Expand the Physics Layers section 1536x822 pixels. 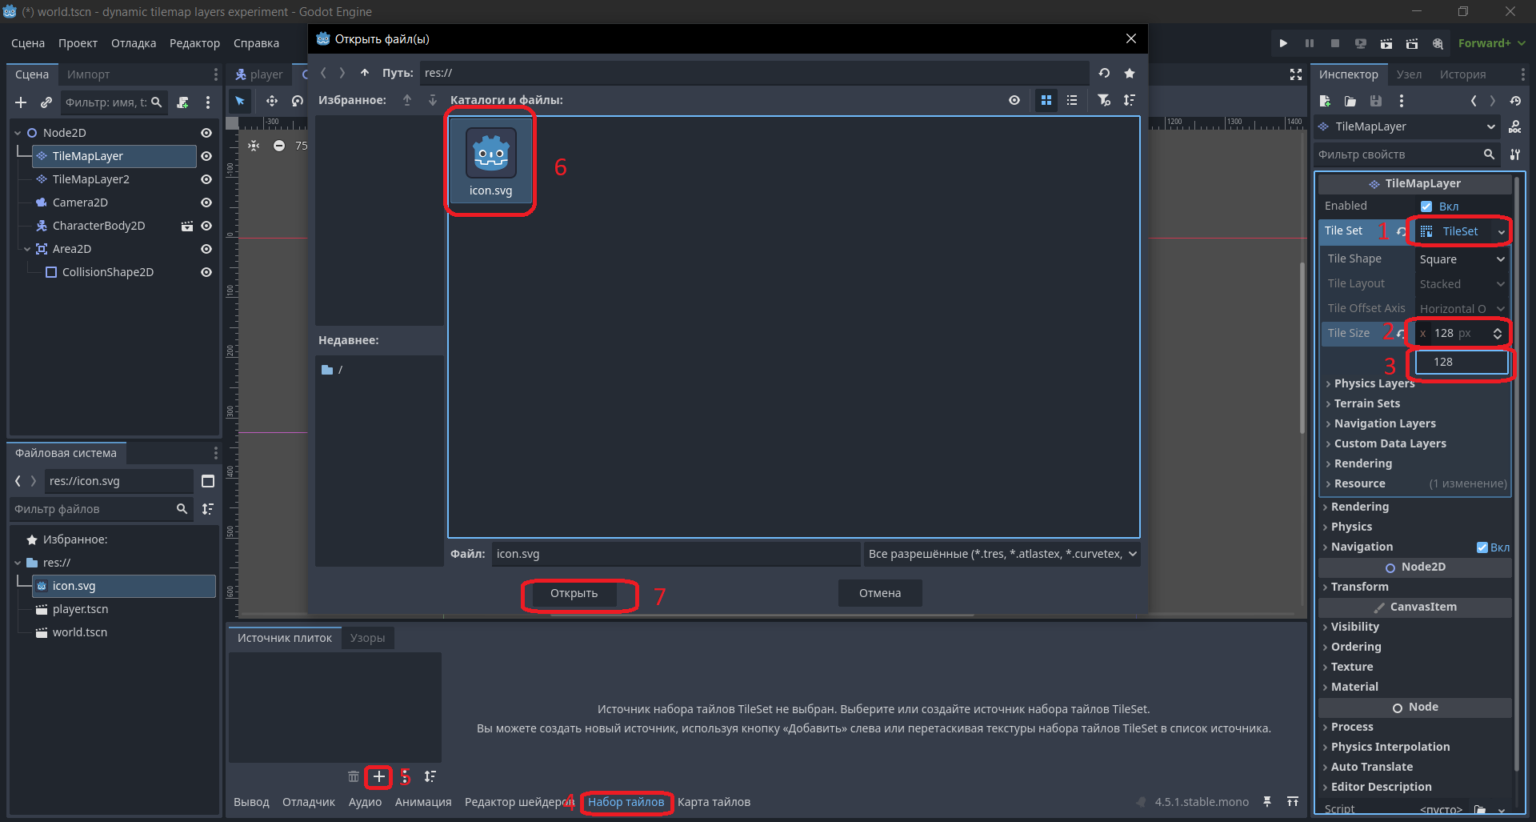pyautogui.click(x=1374, y=383)
